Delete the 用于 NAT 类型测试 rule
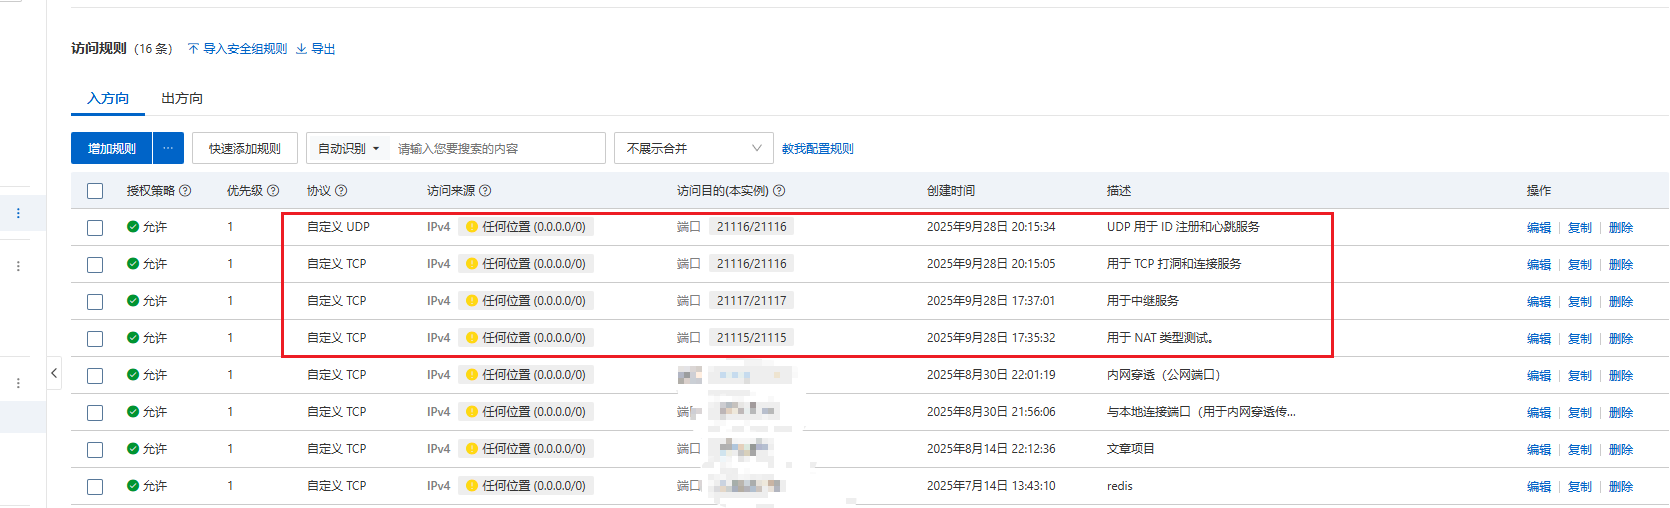This screenshot has width=1670, height=508. pyautogui.click(x=1621, y=339)
